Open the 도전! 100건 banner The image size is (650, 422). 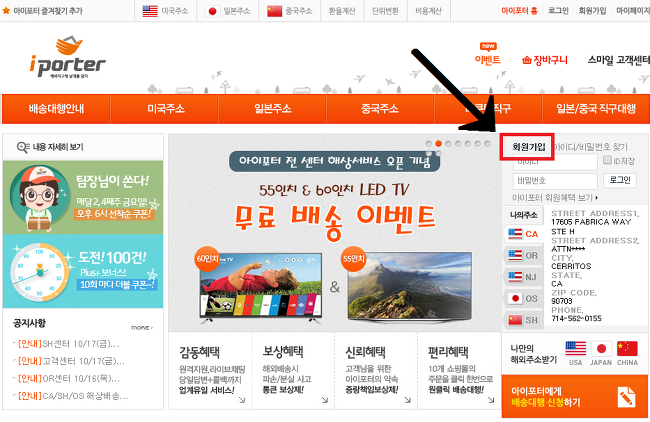(x=83, y=271)
